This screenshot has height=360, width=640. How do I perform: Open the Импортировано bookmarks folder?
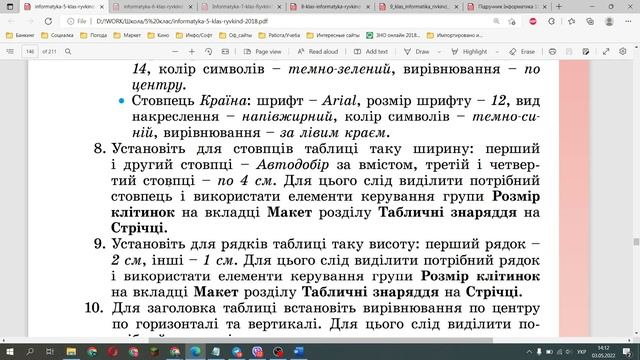coord(455,36)
